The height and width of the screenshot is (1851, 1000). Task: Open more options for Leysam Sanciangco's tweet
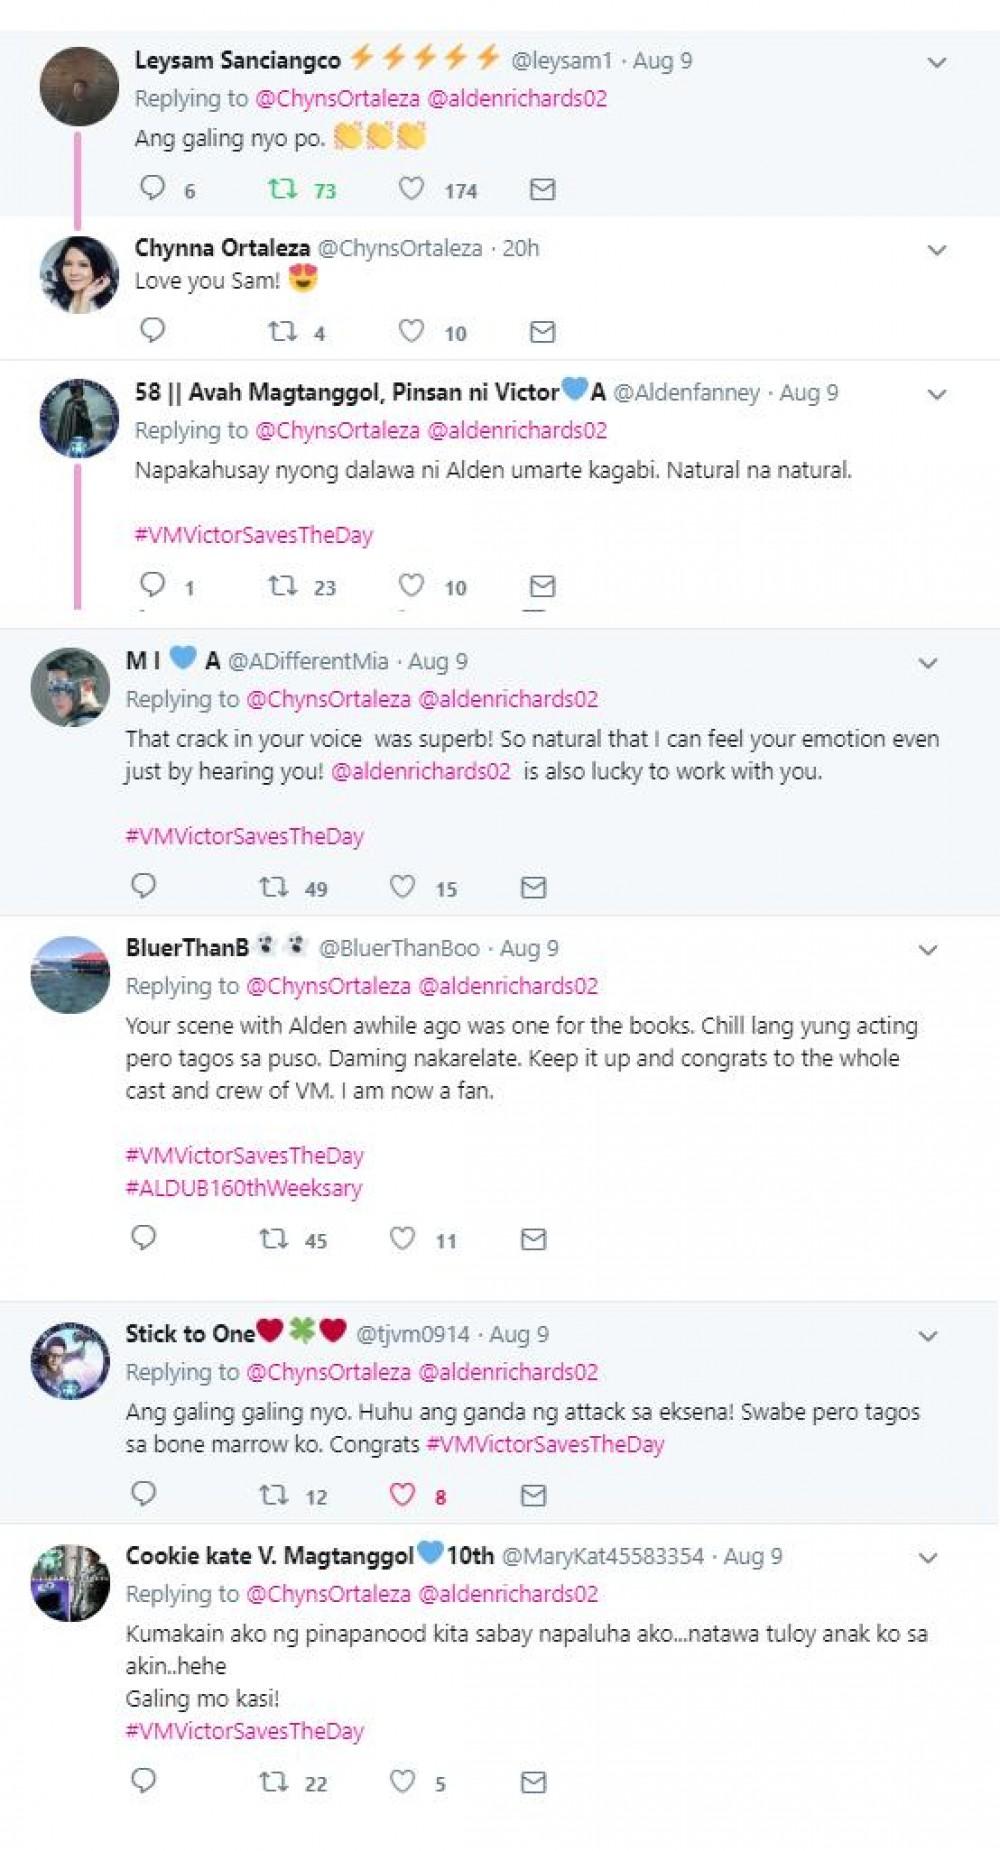937,62
